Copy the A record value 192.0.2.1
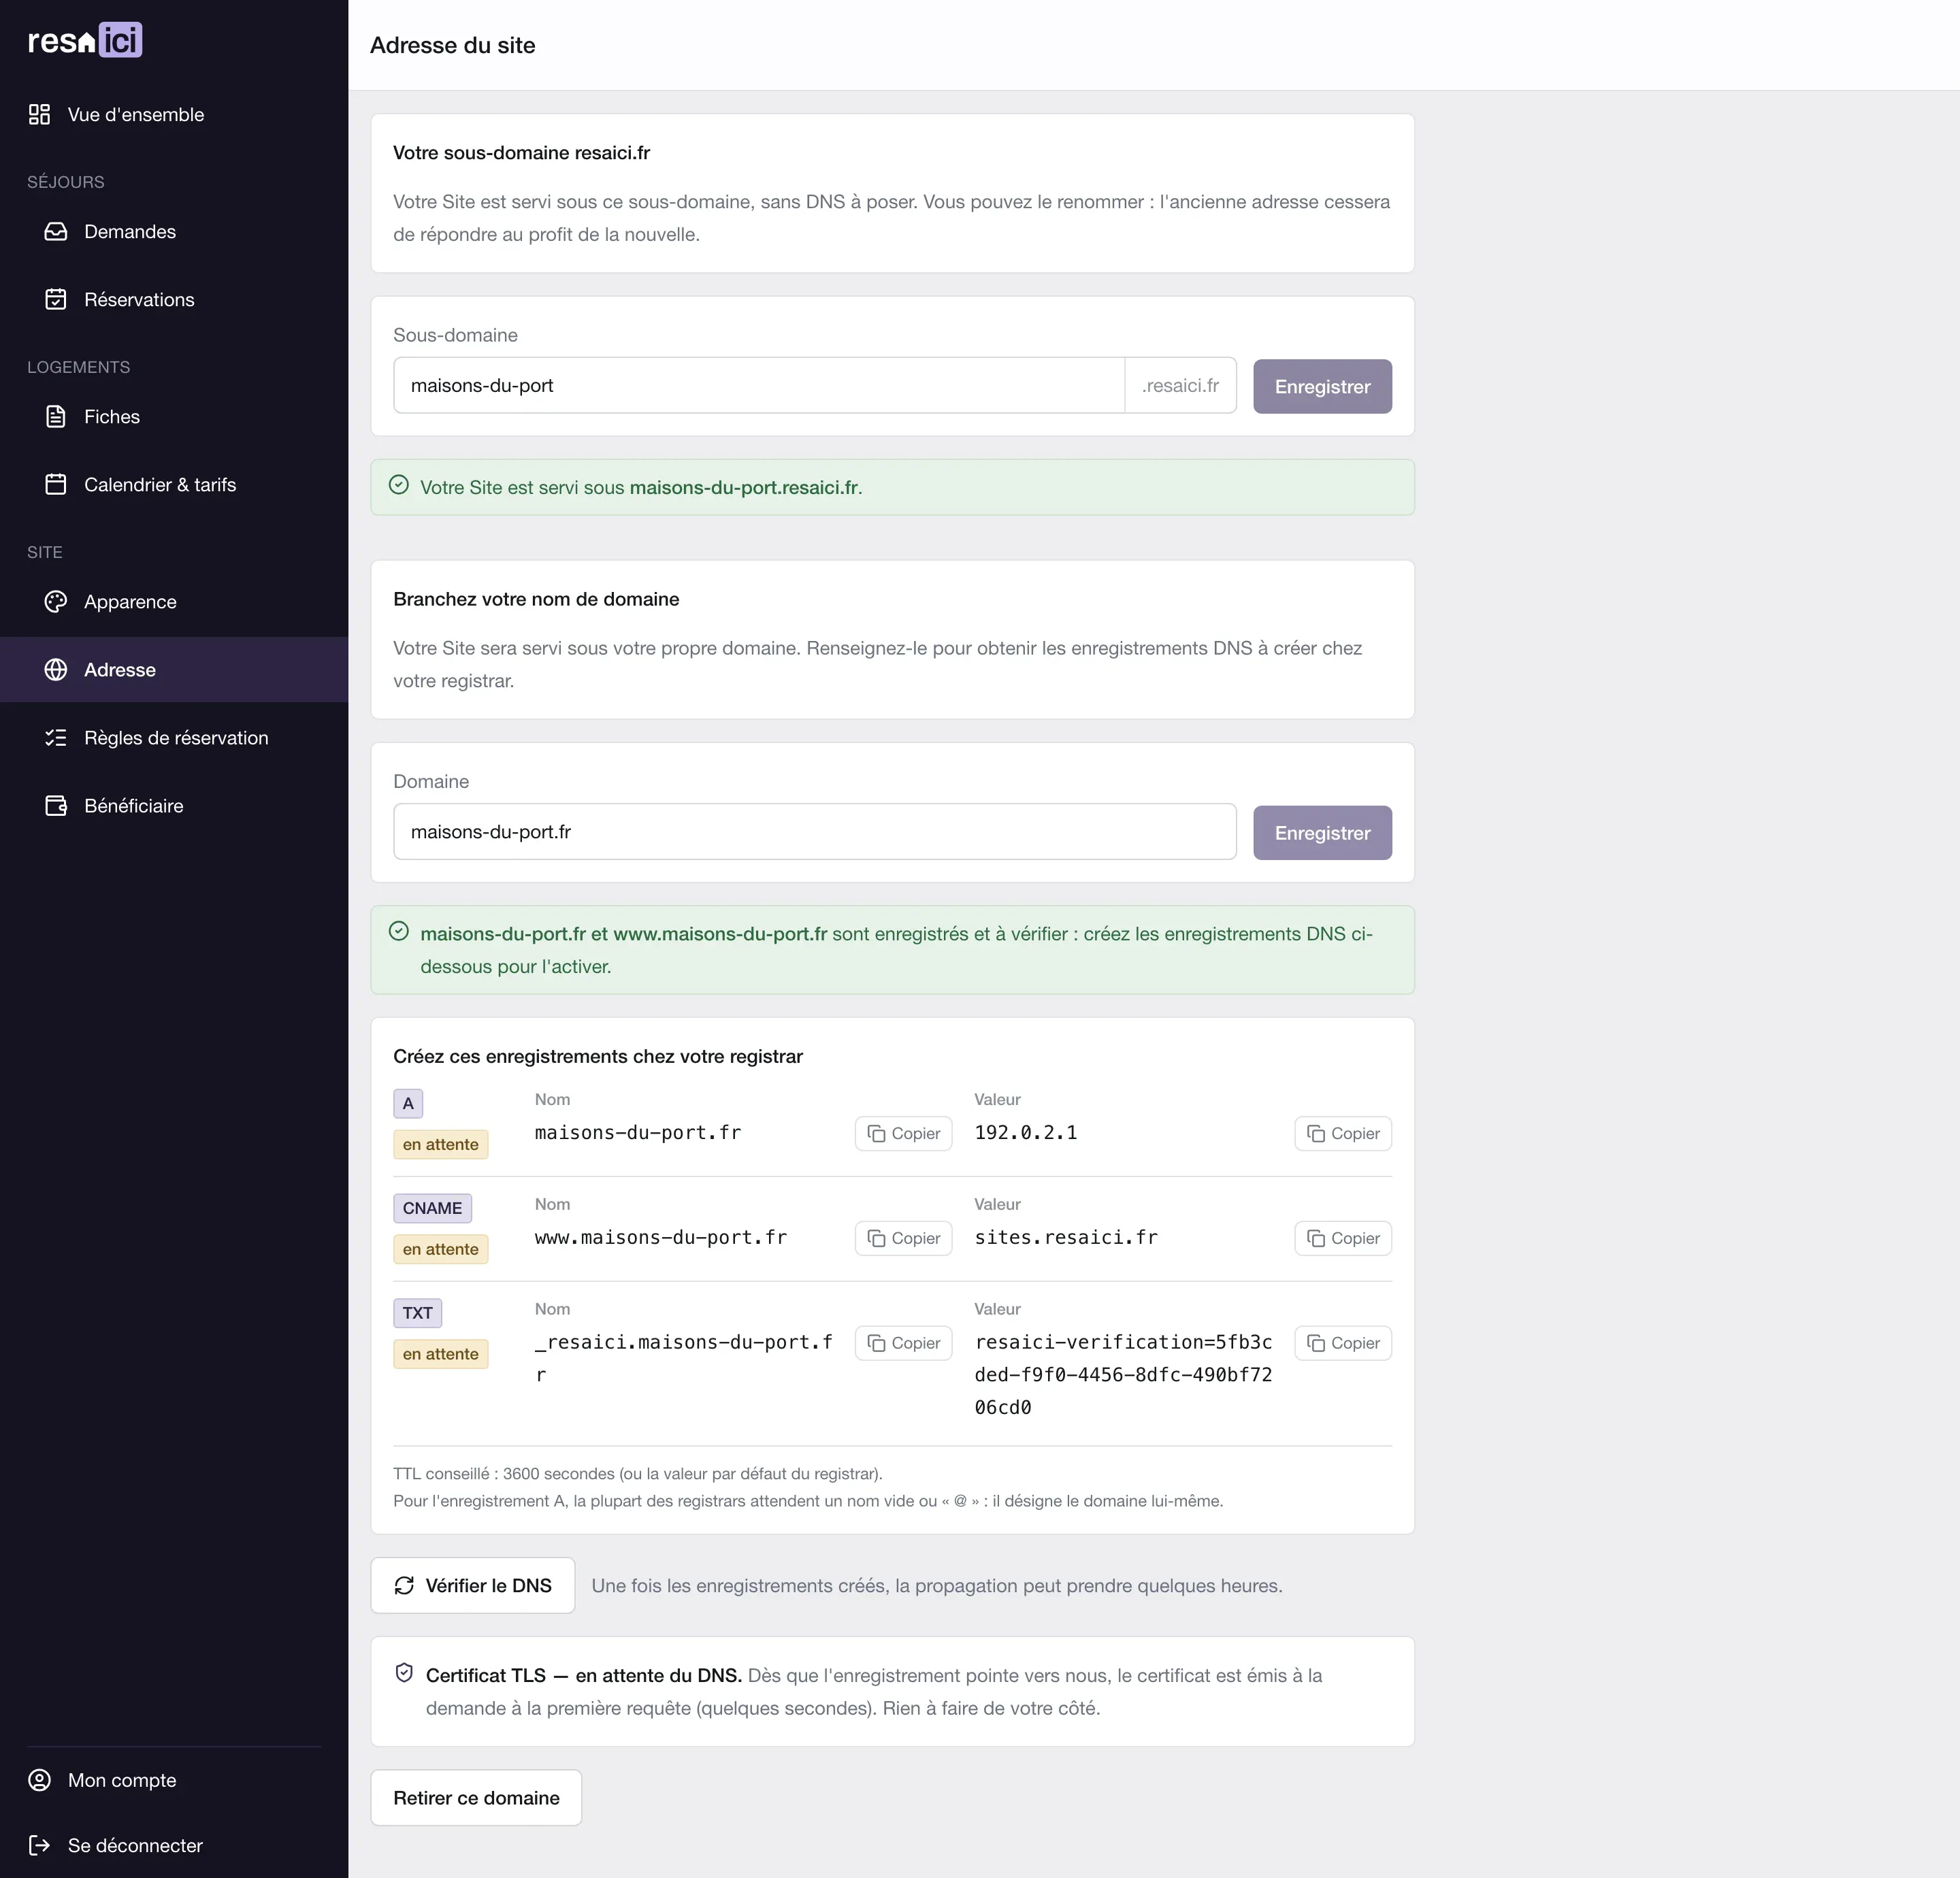This screenshot has width=1960, height=1878. 1343,1133
